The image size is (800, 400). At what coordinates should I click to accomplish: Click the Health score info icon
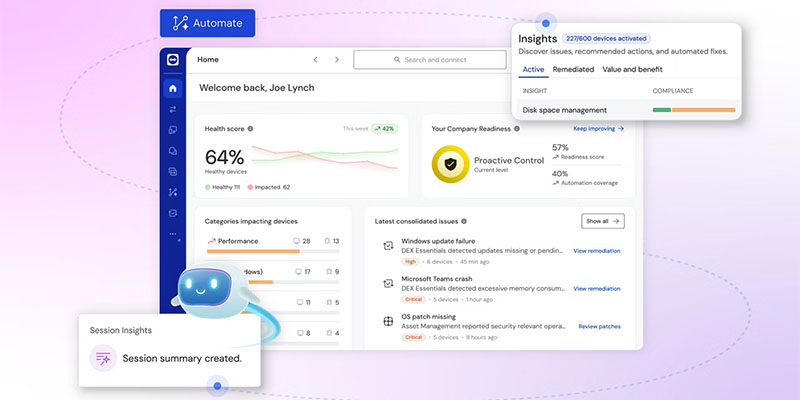click(x=250, y=129)
